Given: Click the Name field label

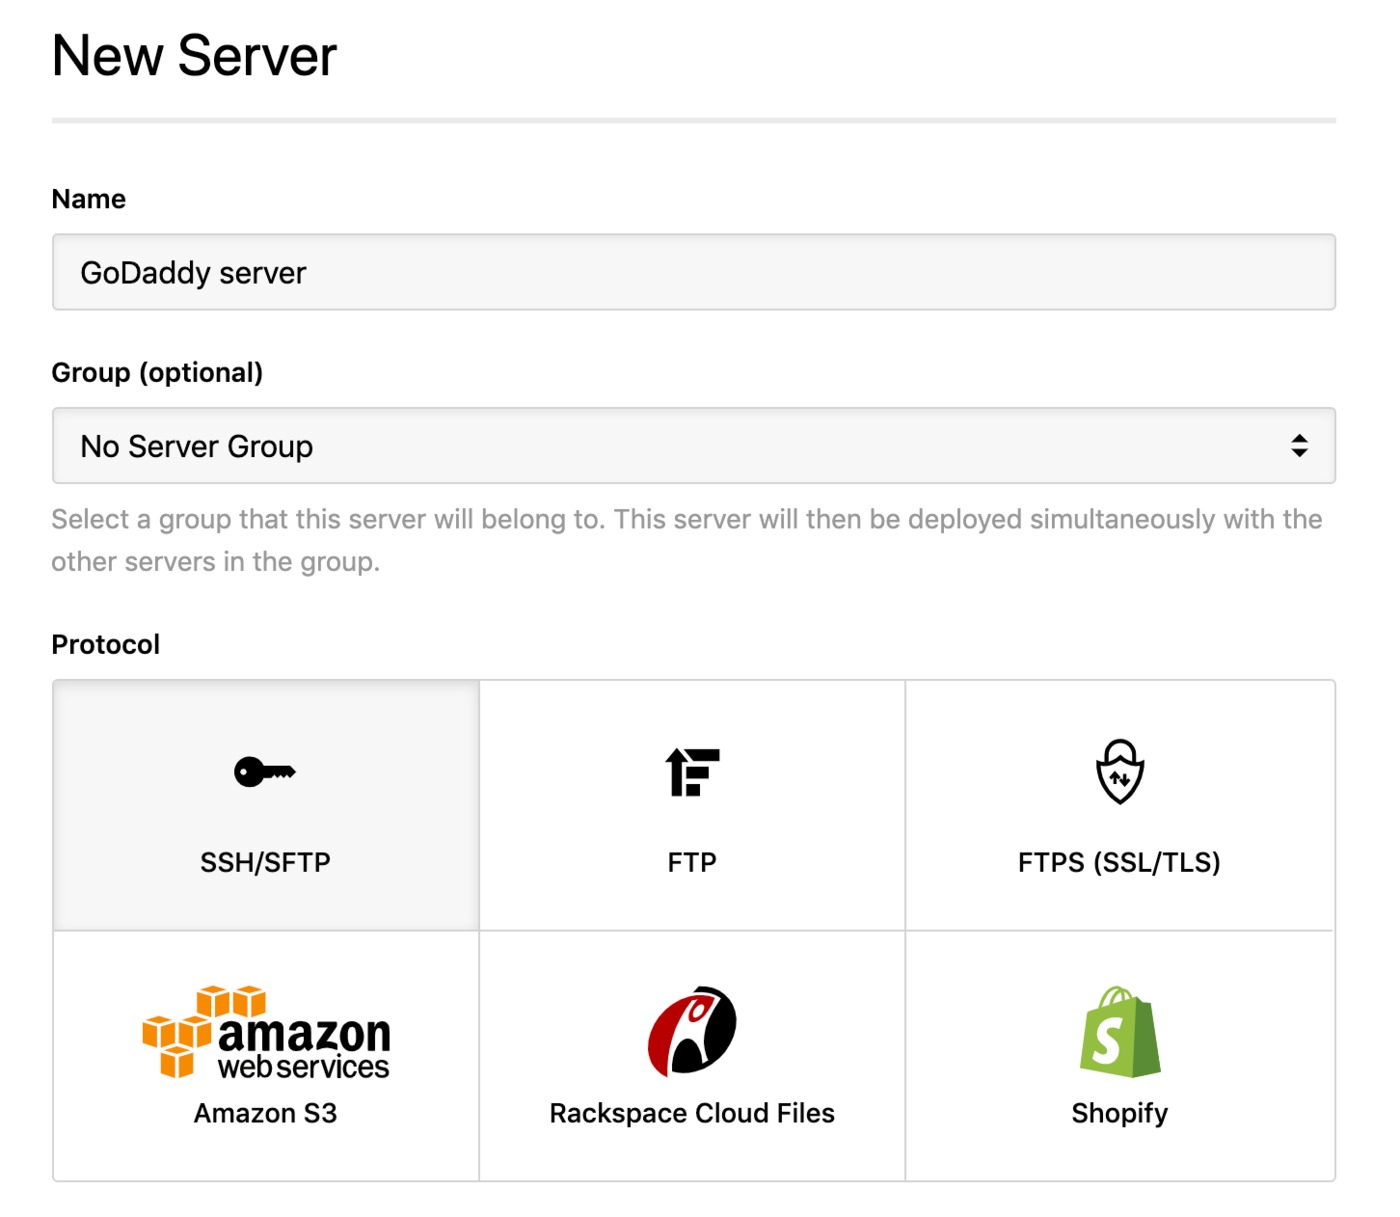Looking at the screenshot, I should tap(89, 199).
